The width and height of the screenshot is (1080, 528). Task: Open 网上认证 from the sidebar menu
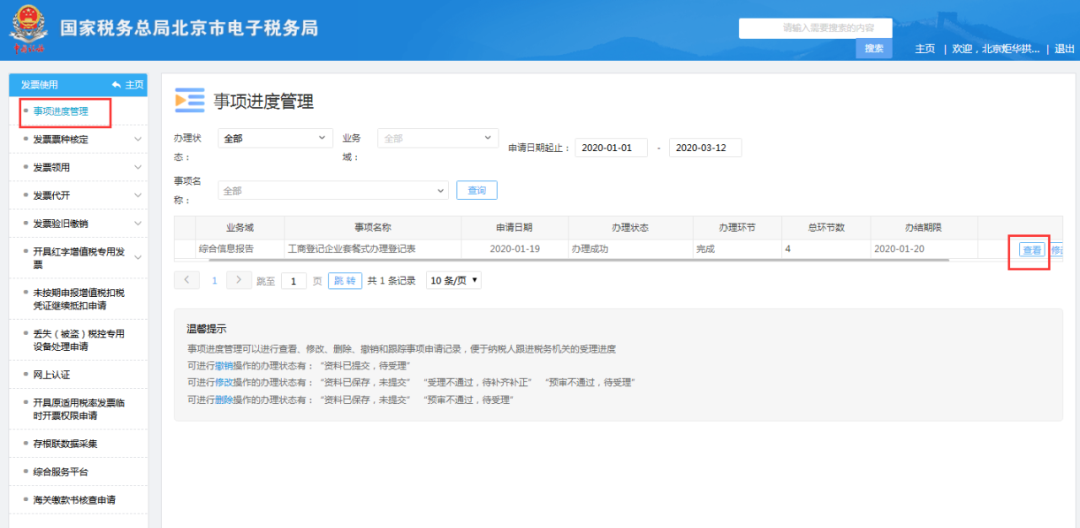coord(52,375)
